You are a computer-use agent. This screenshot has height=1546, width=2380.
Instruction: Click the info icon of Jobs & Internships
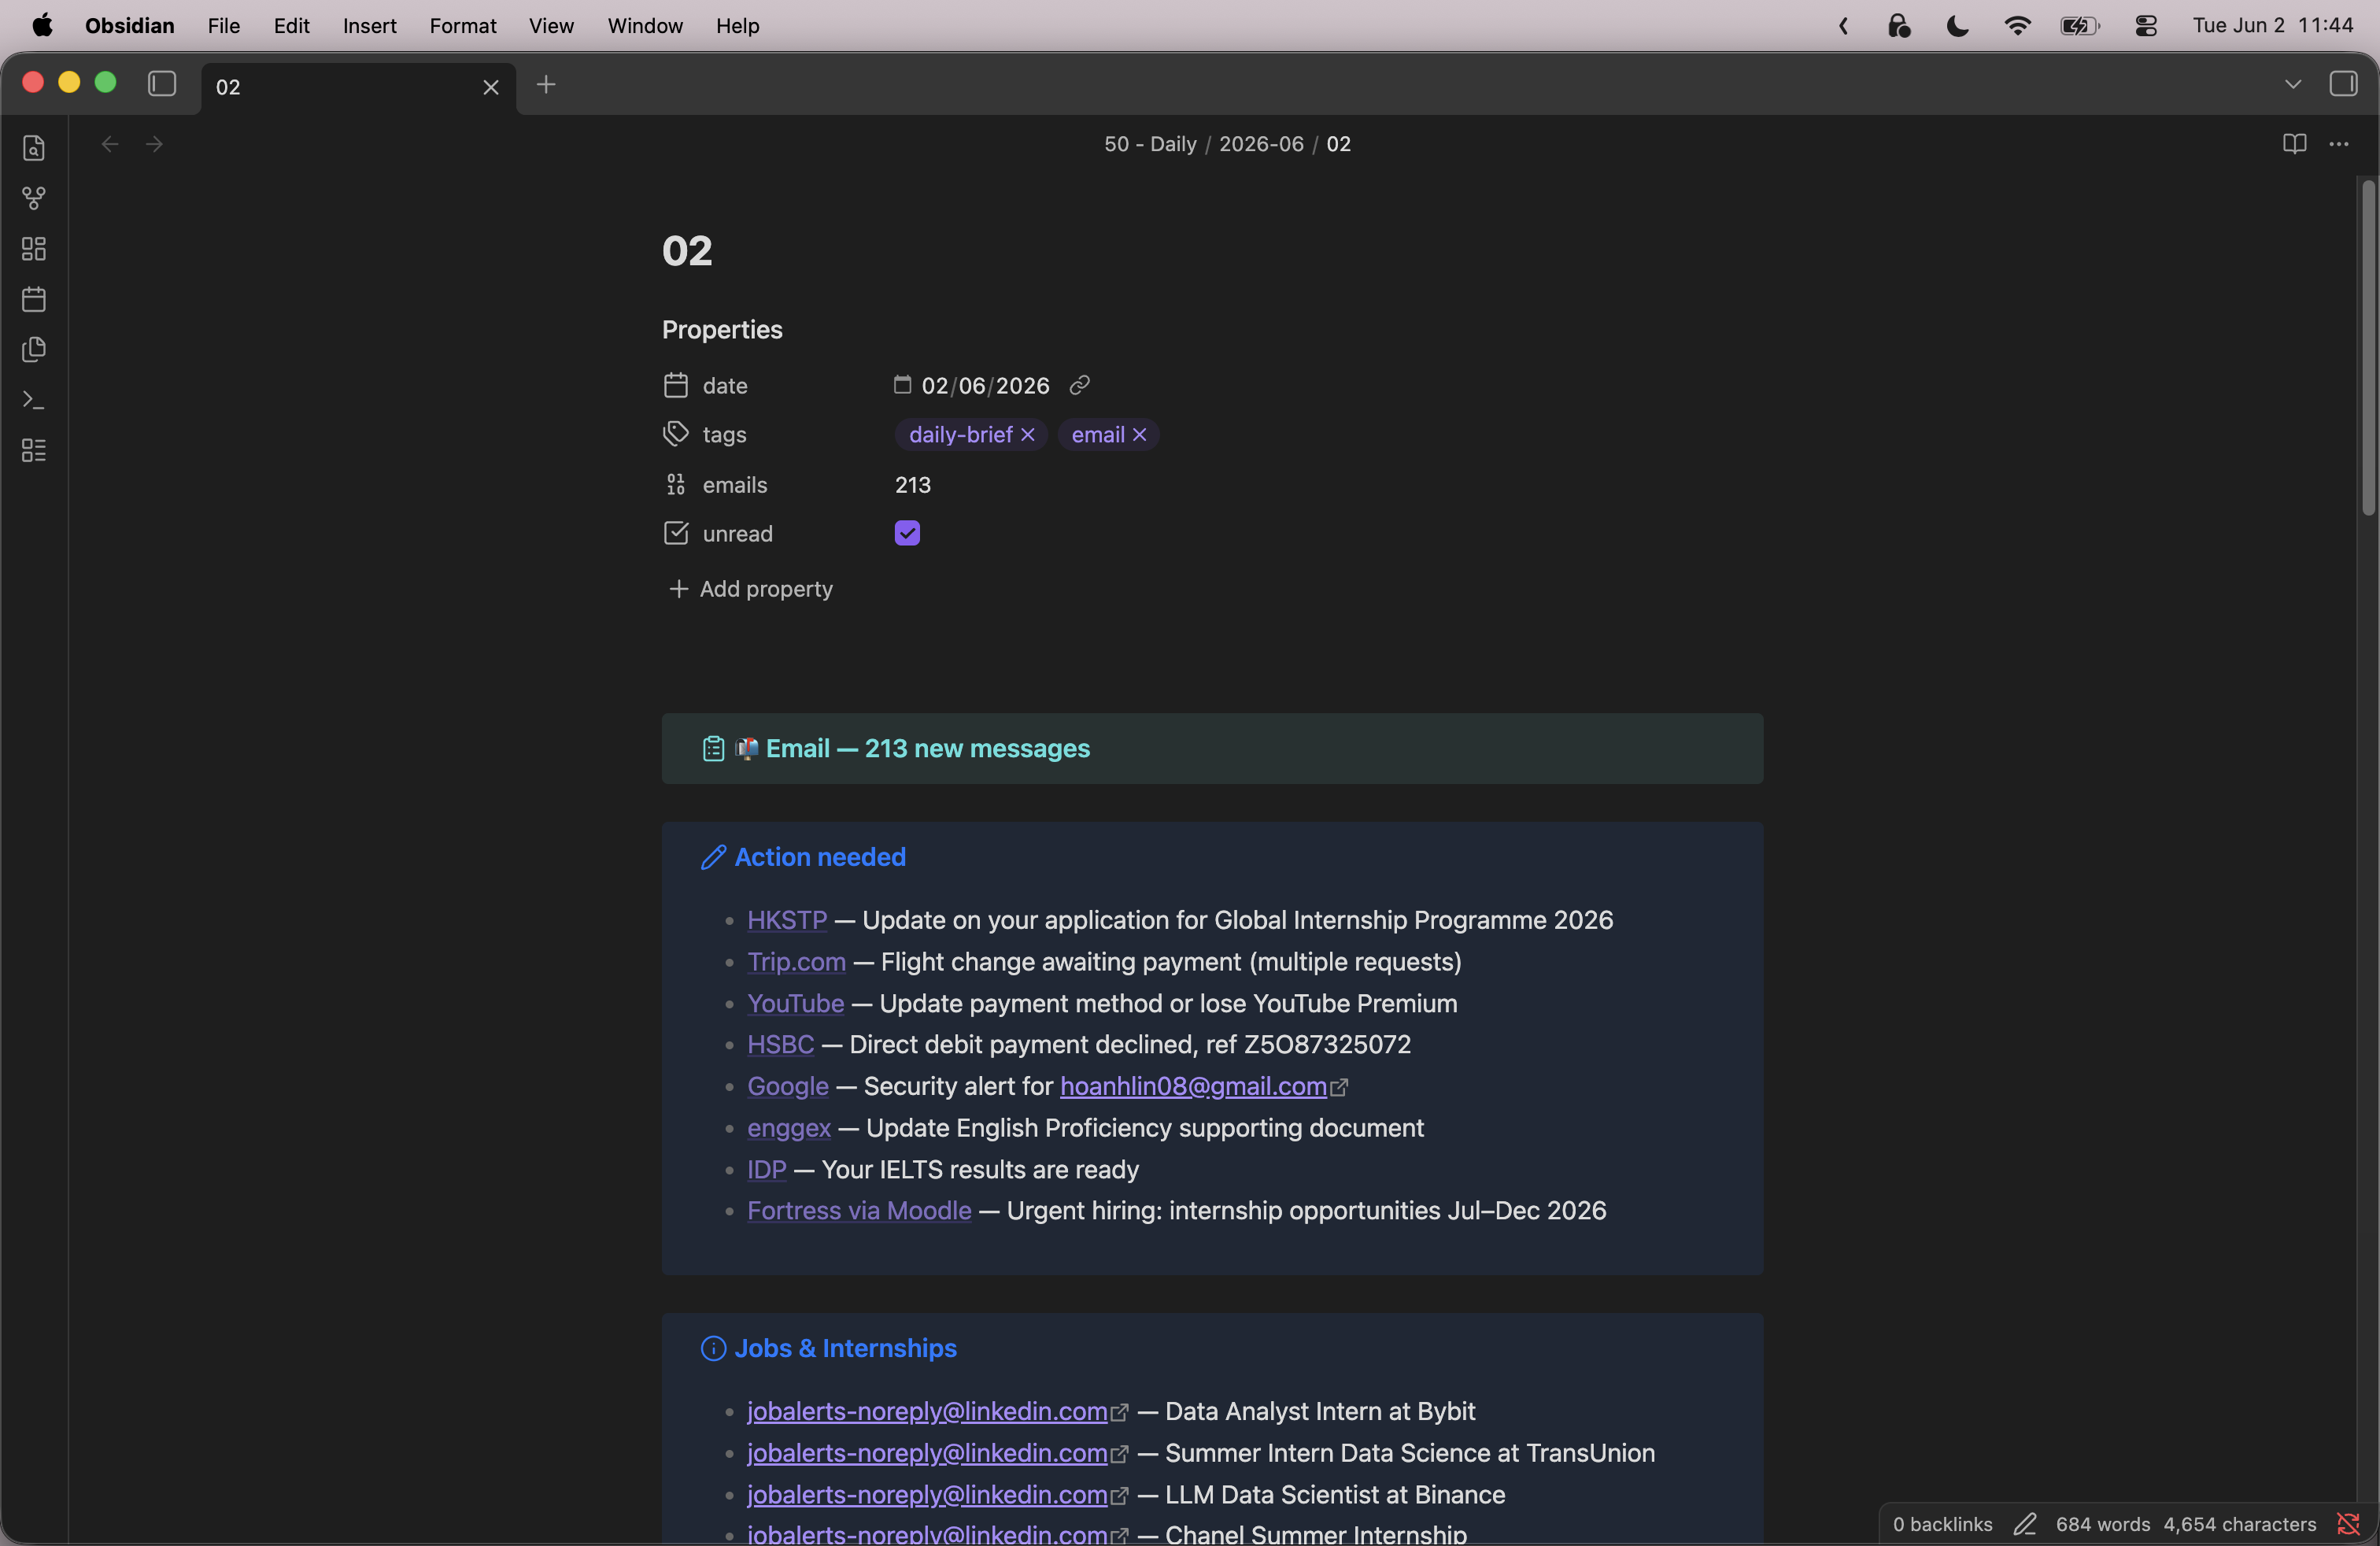tap(713, 1348)
